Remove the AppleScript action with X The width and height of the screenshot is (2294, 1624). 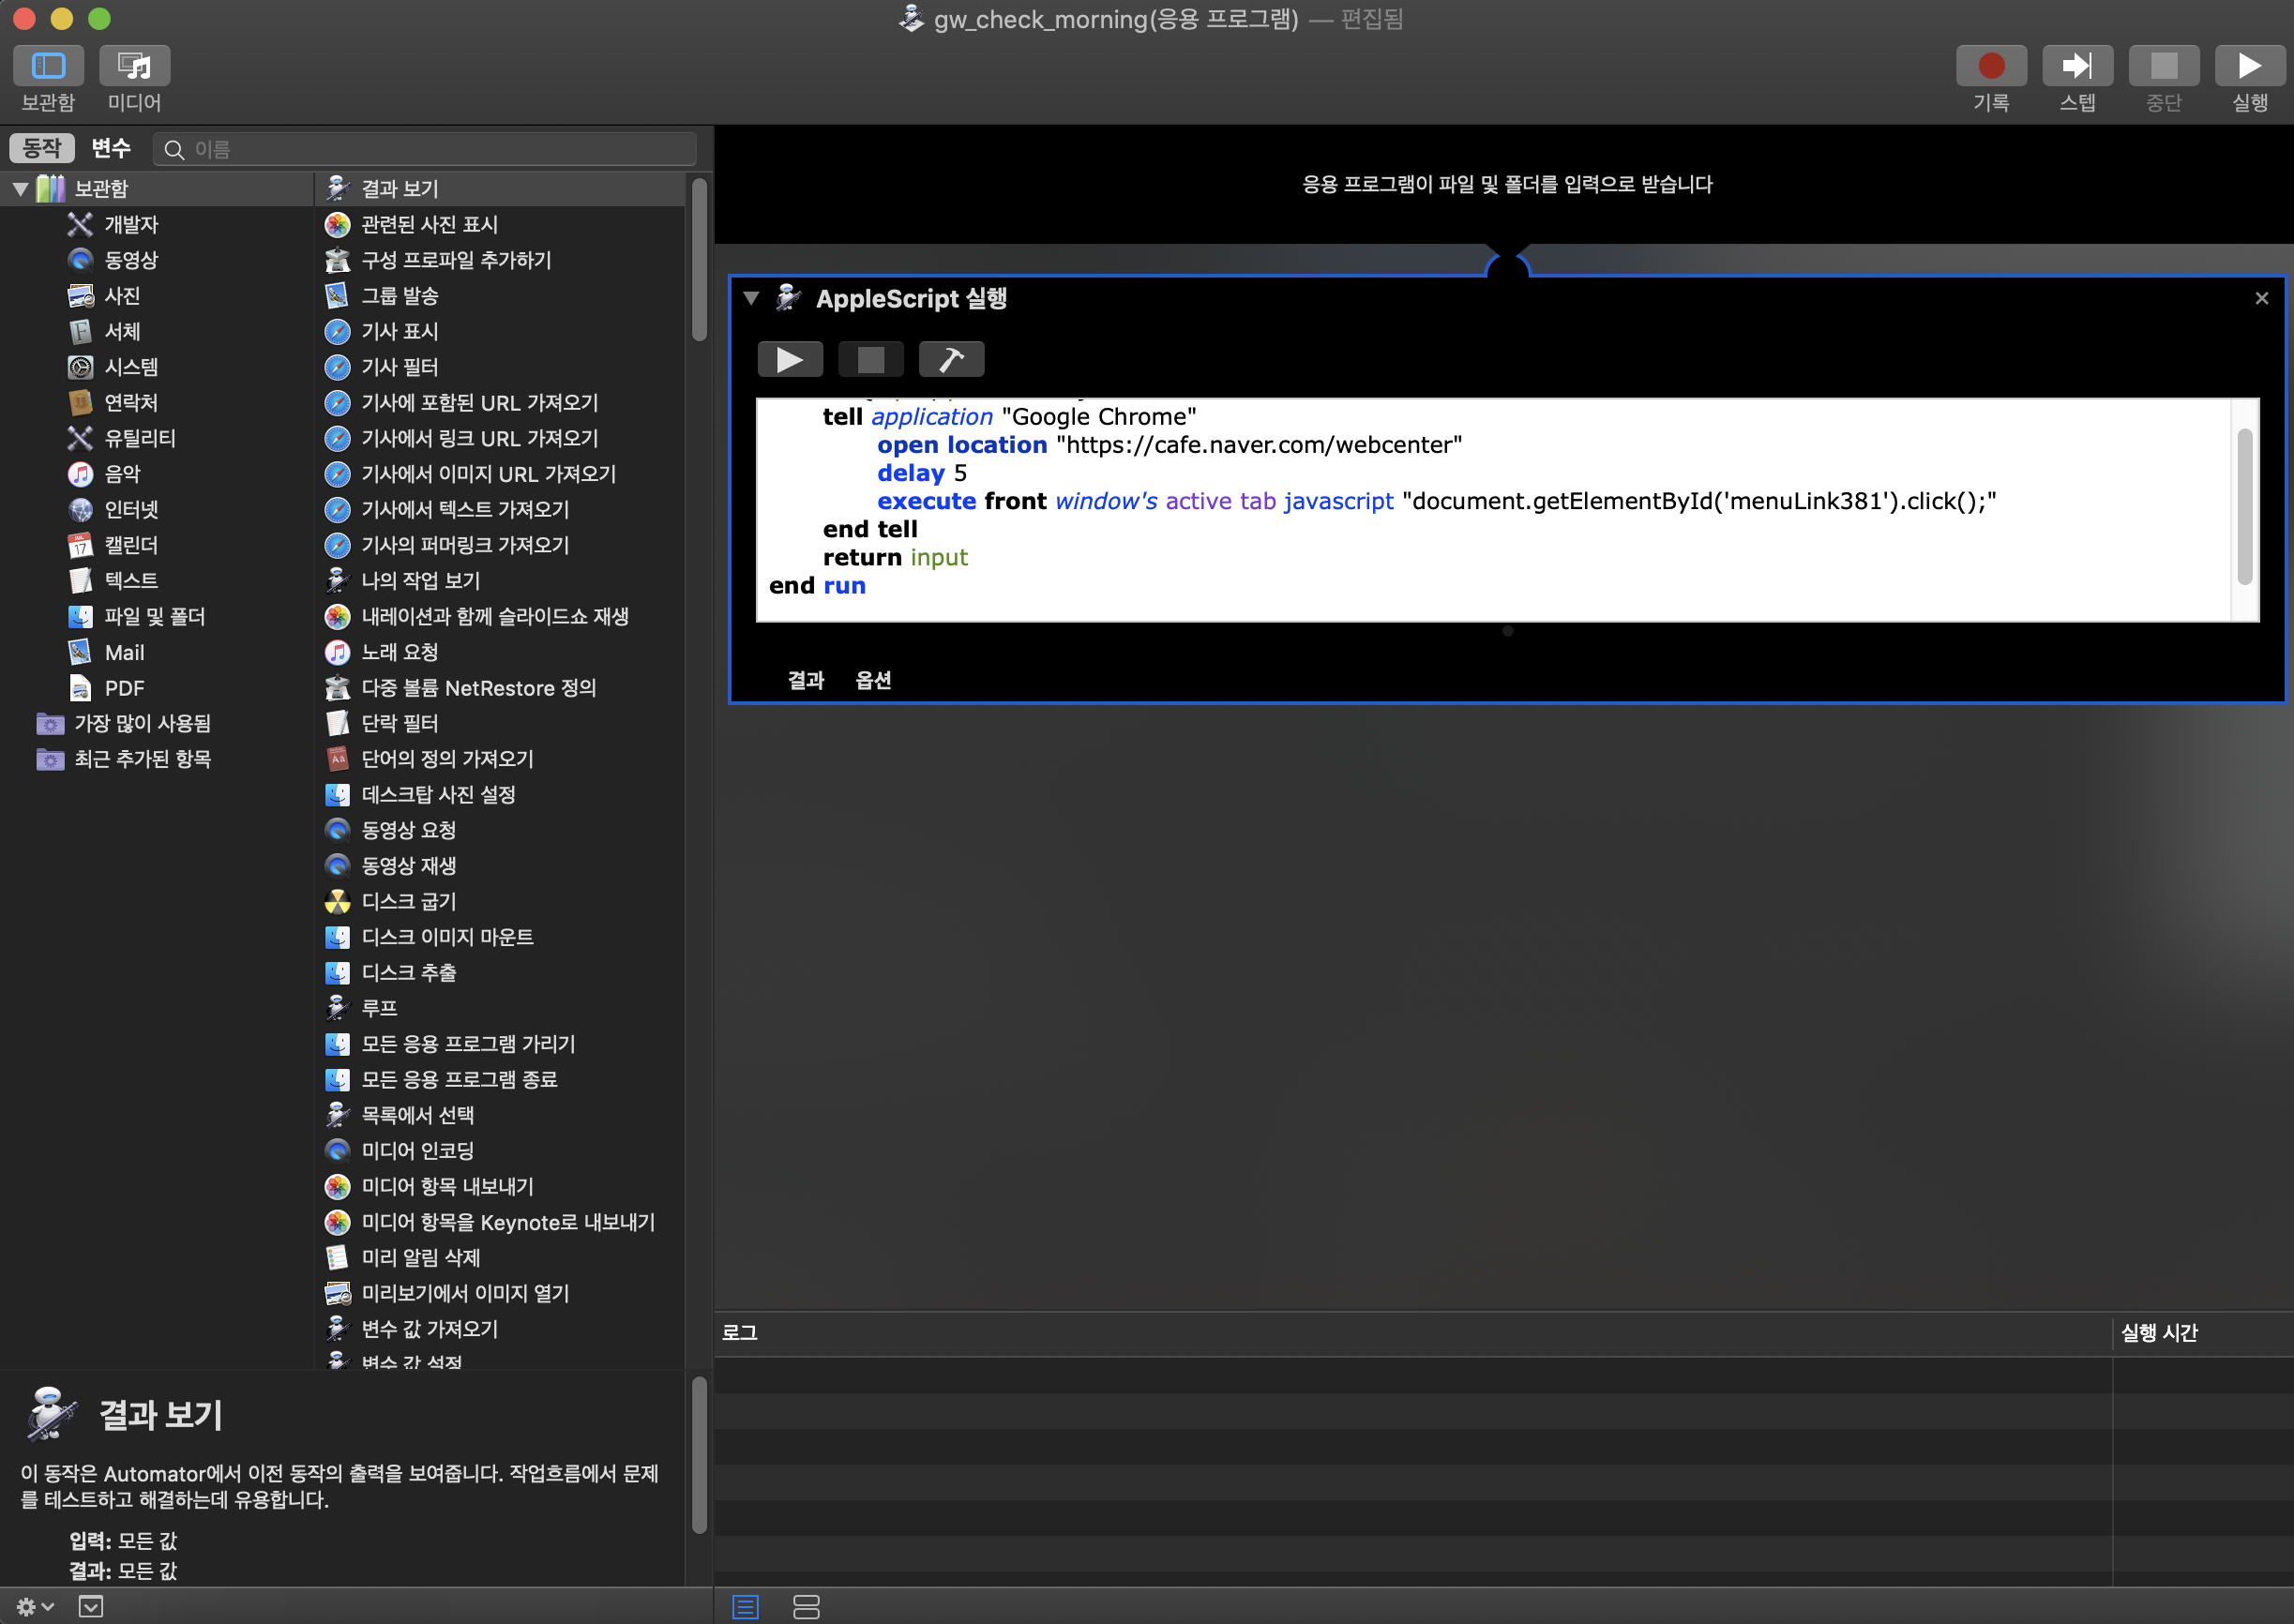pyautogui.click(x=2261, y=298)
